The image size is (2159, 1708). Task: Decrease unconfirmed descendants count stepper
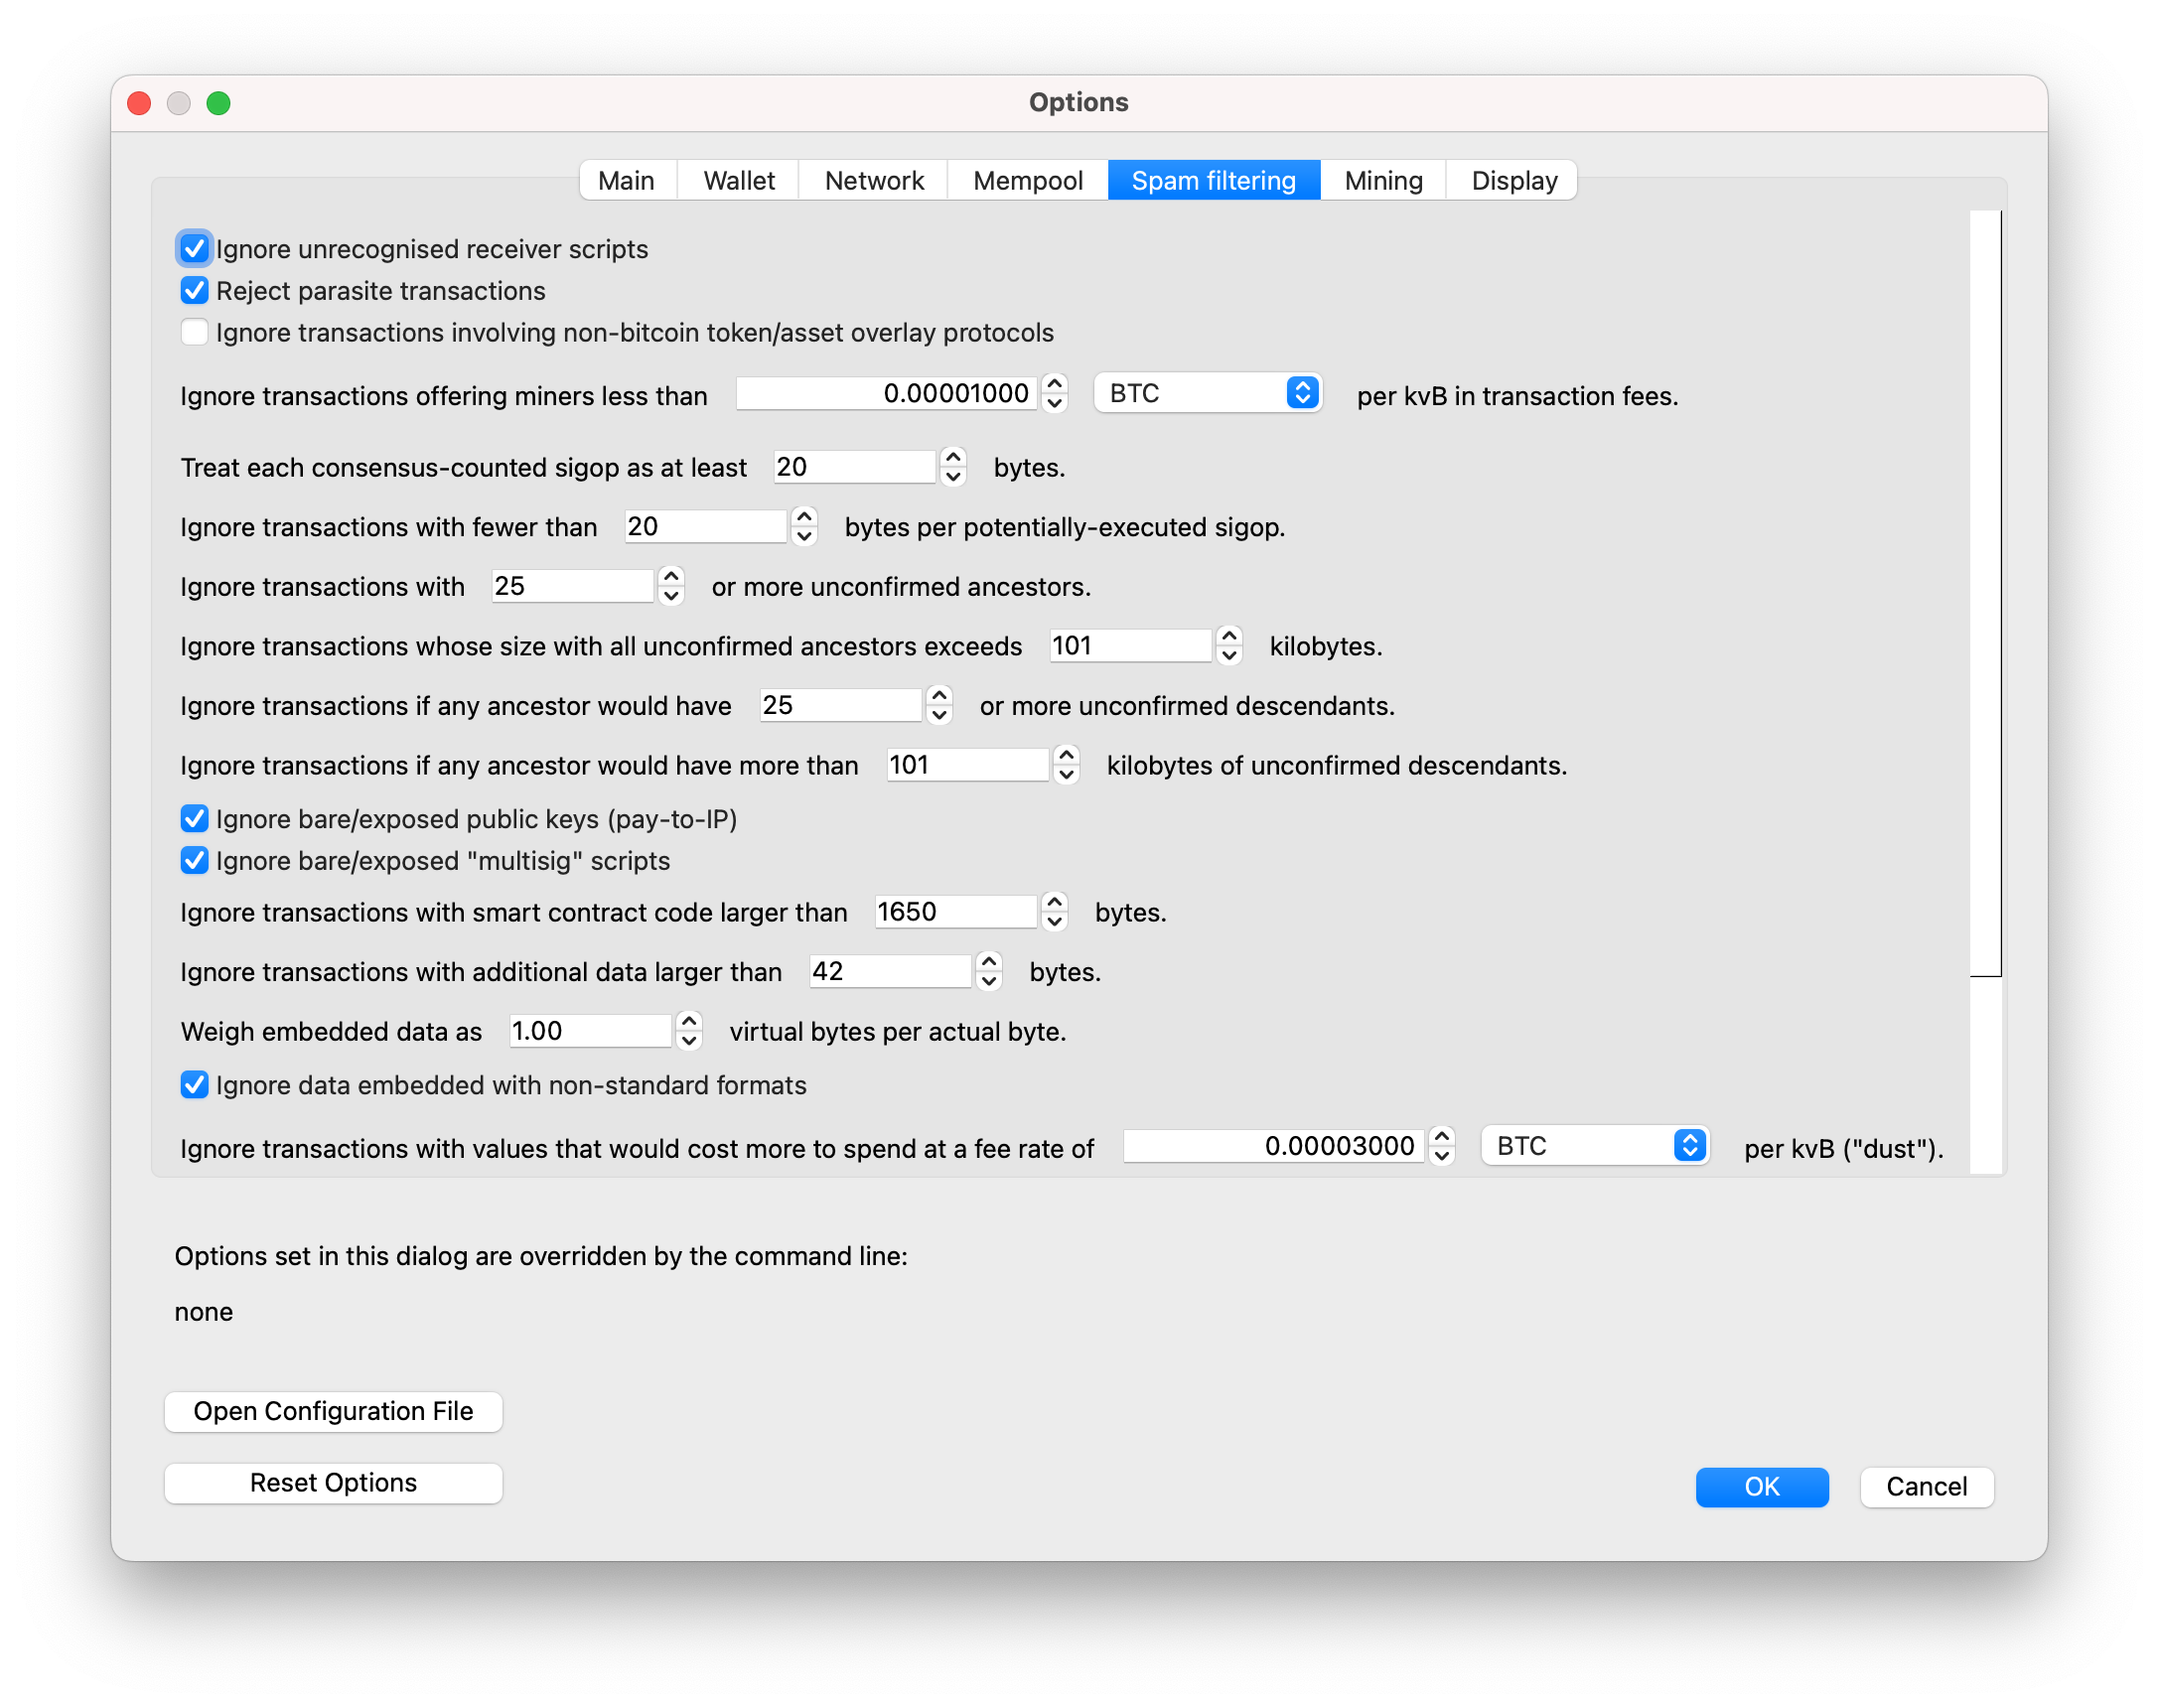point(938,715)
